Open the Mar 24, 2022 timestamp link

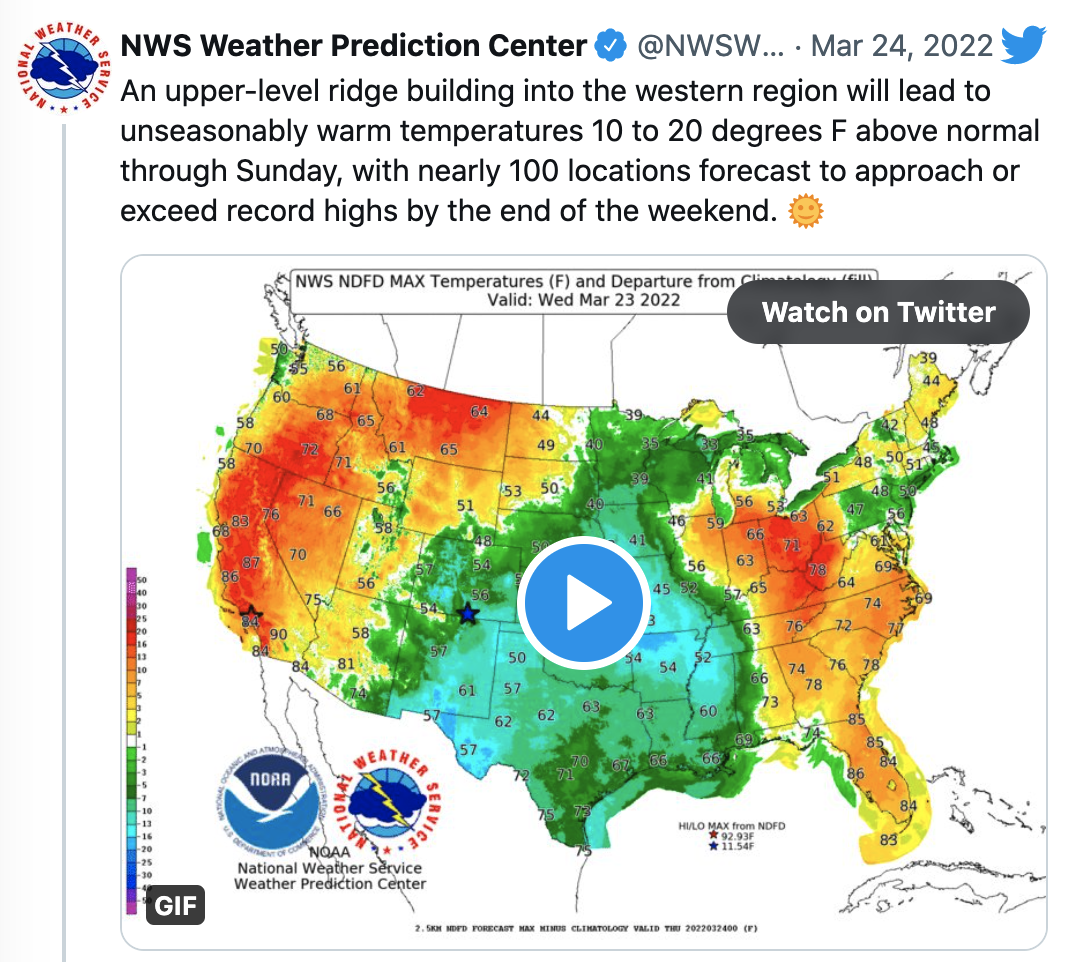click(902, 46)
